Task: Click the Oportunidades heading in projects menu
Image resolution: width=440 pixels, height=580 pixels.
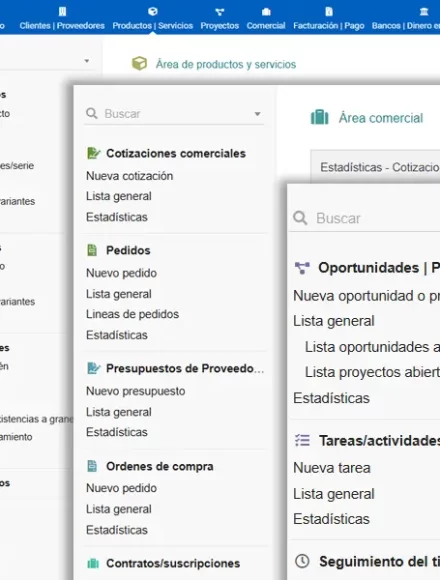Action: (379, 268)
